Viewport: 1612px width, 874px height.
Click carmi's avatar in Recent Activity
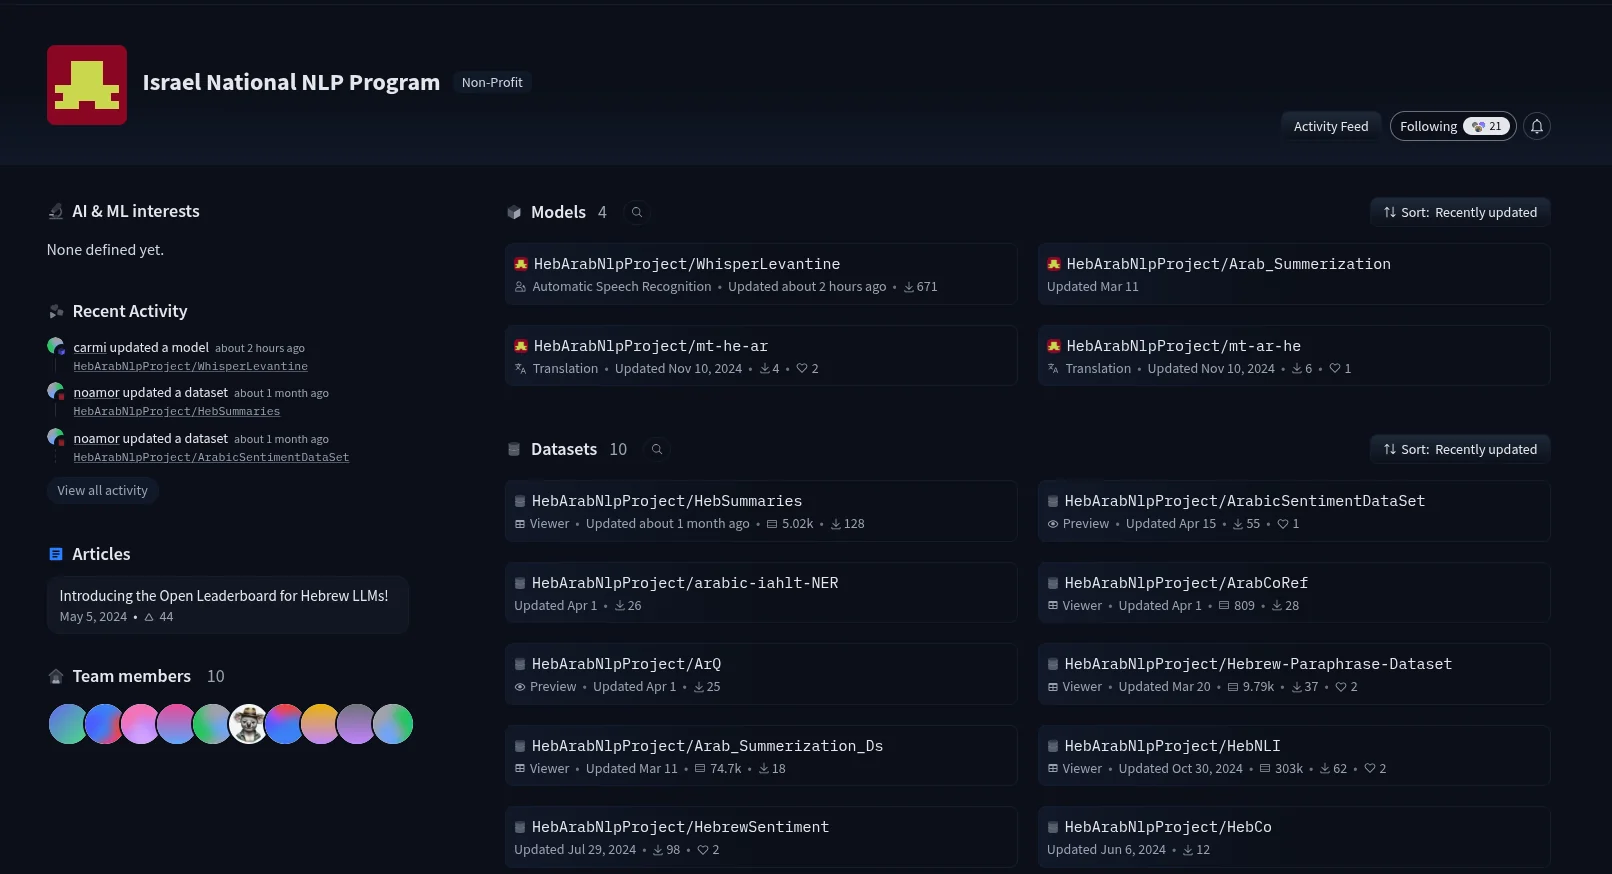click(x=56, y=347)
